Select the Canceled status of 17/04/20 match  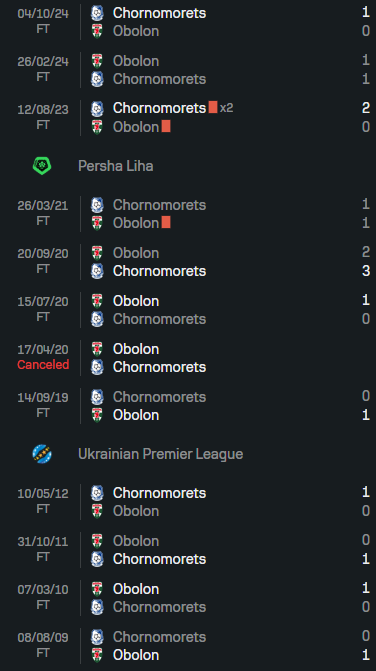43,365
